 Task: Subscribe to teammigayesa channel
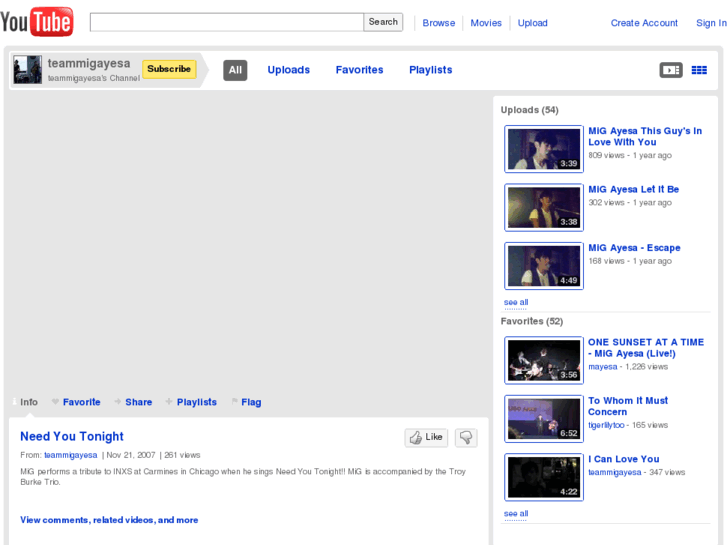pos(169,69)
